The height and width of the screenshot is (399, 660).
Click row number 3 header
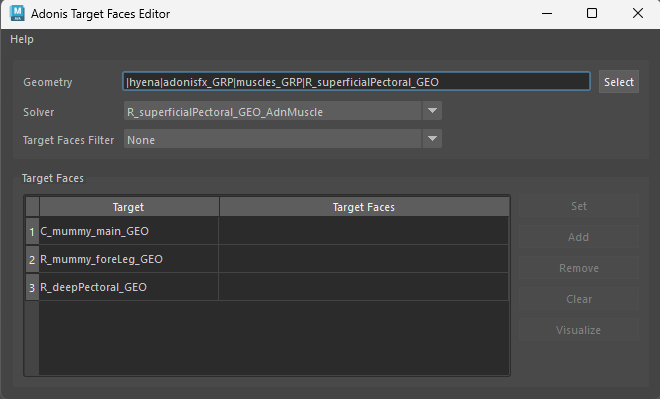click(x=32, y=287)
